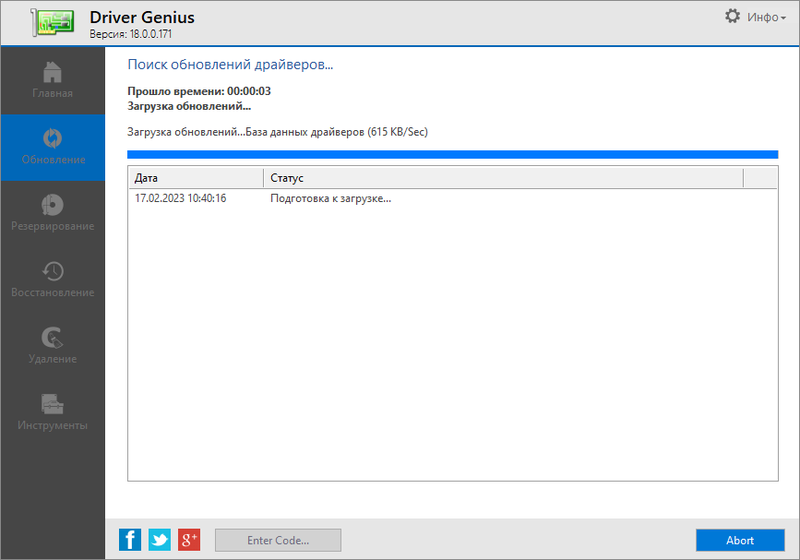
Task: Select the 17.02.2023 10:40:16 date cell
Action: point(181,198)
